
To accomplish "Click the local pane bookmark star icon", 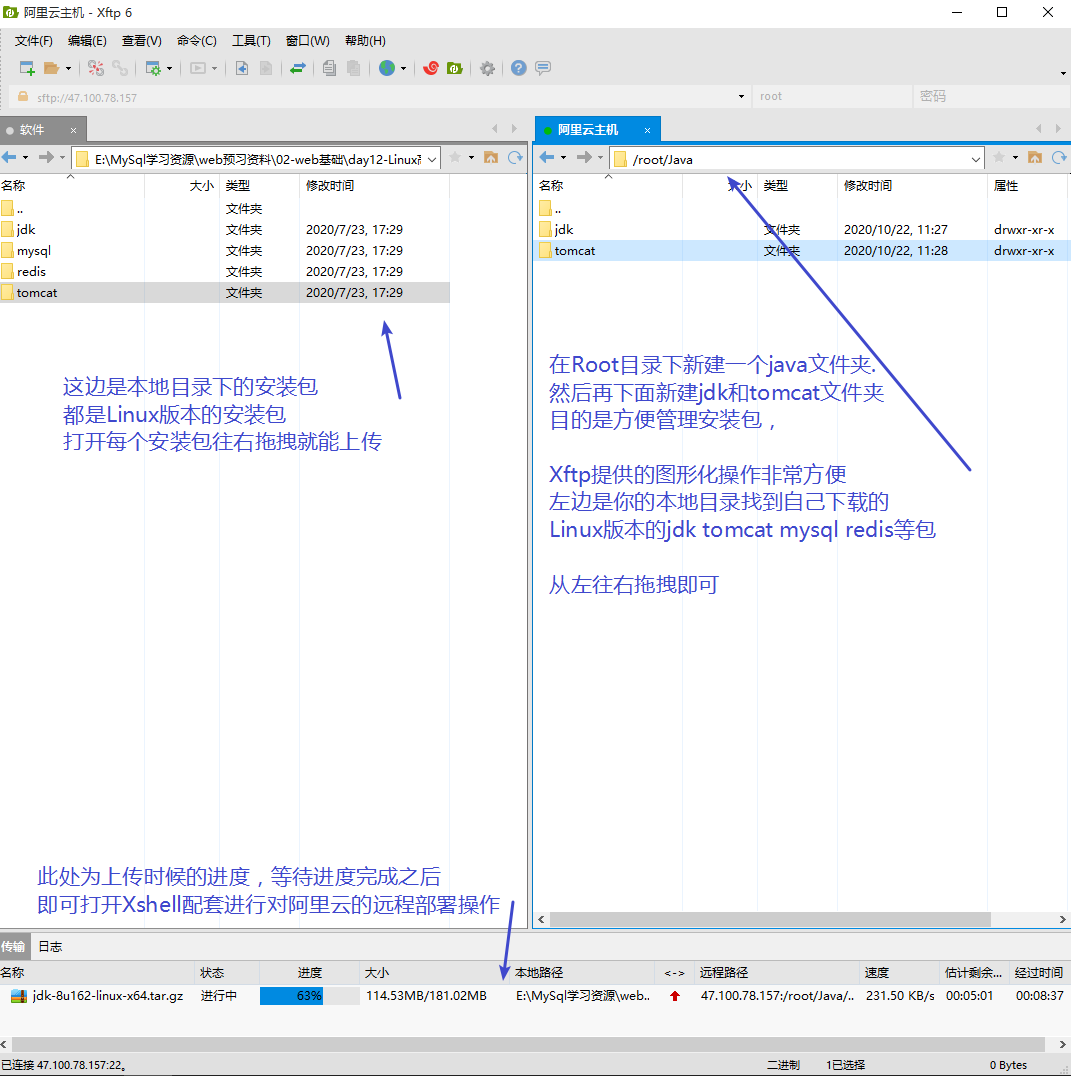I will [454, 158].
